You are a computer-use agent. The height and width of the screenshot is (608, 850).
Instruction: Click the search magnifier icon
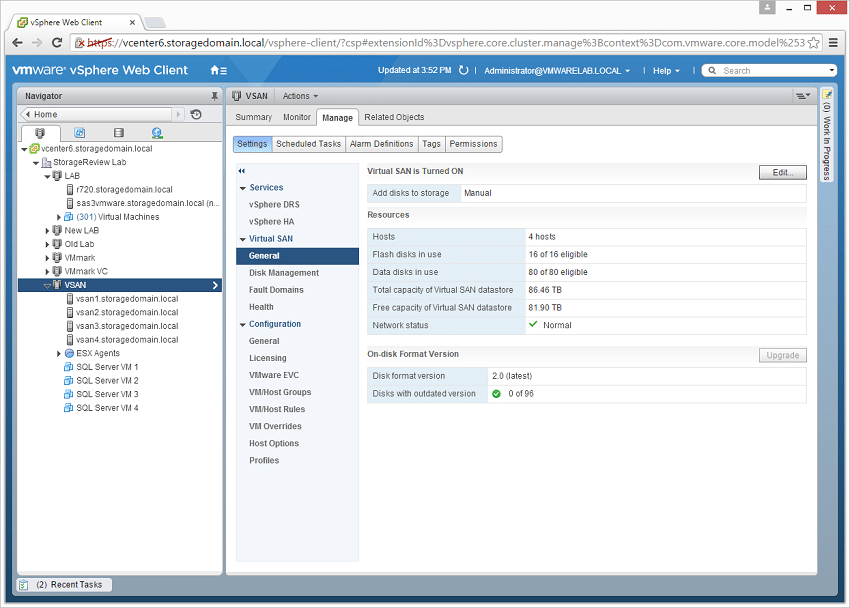[x=712, y=70]
